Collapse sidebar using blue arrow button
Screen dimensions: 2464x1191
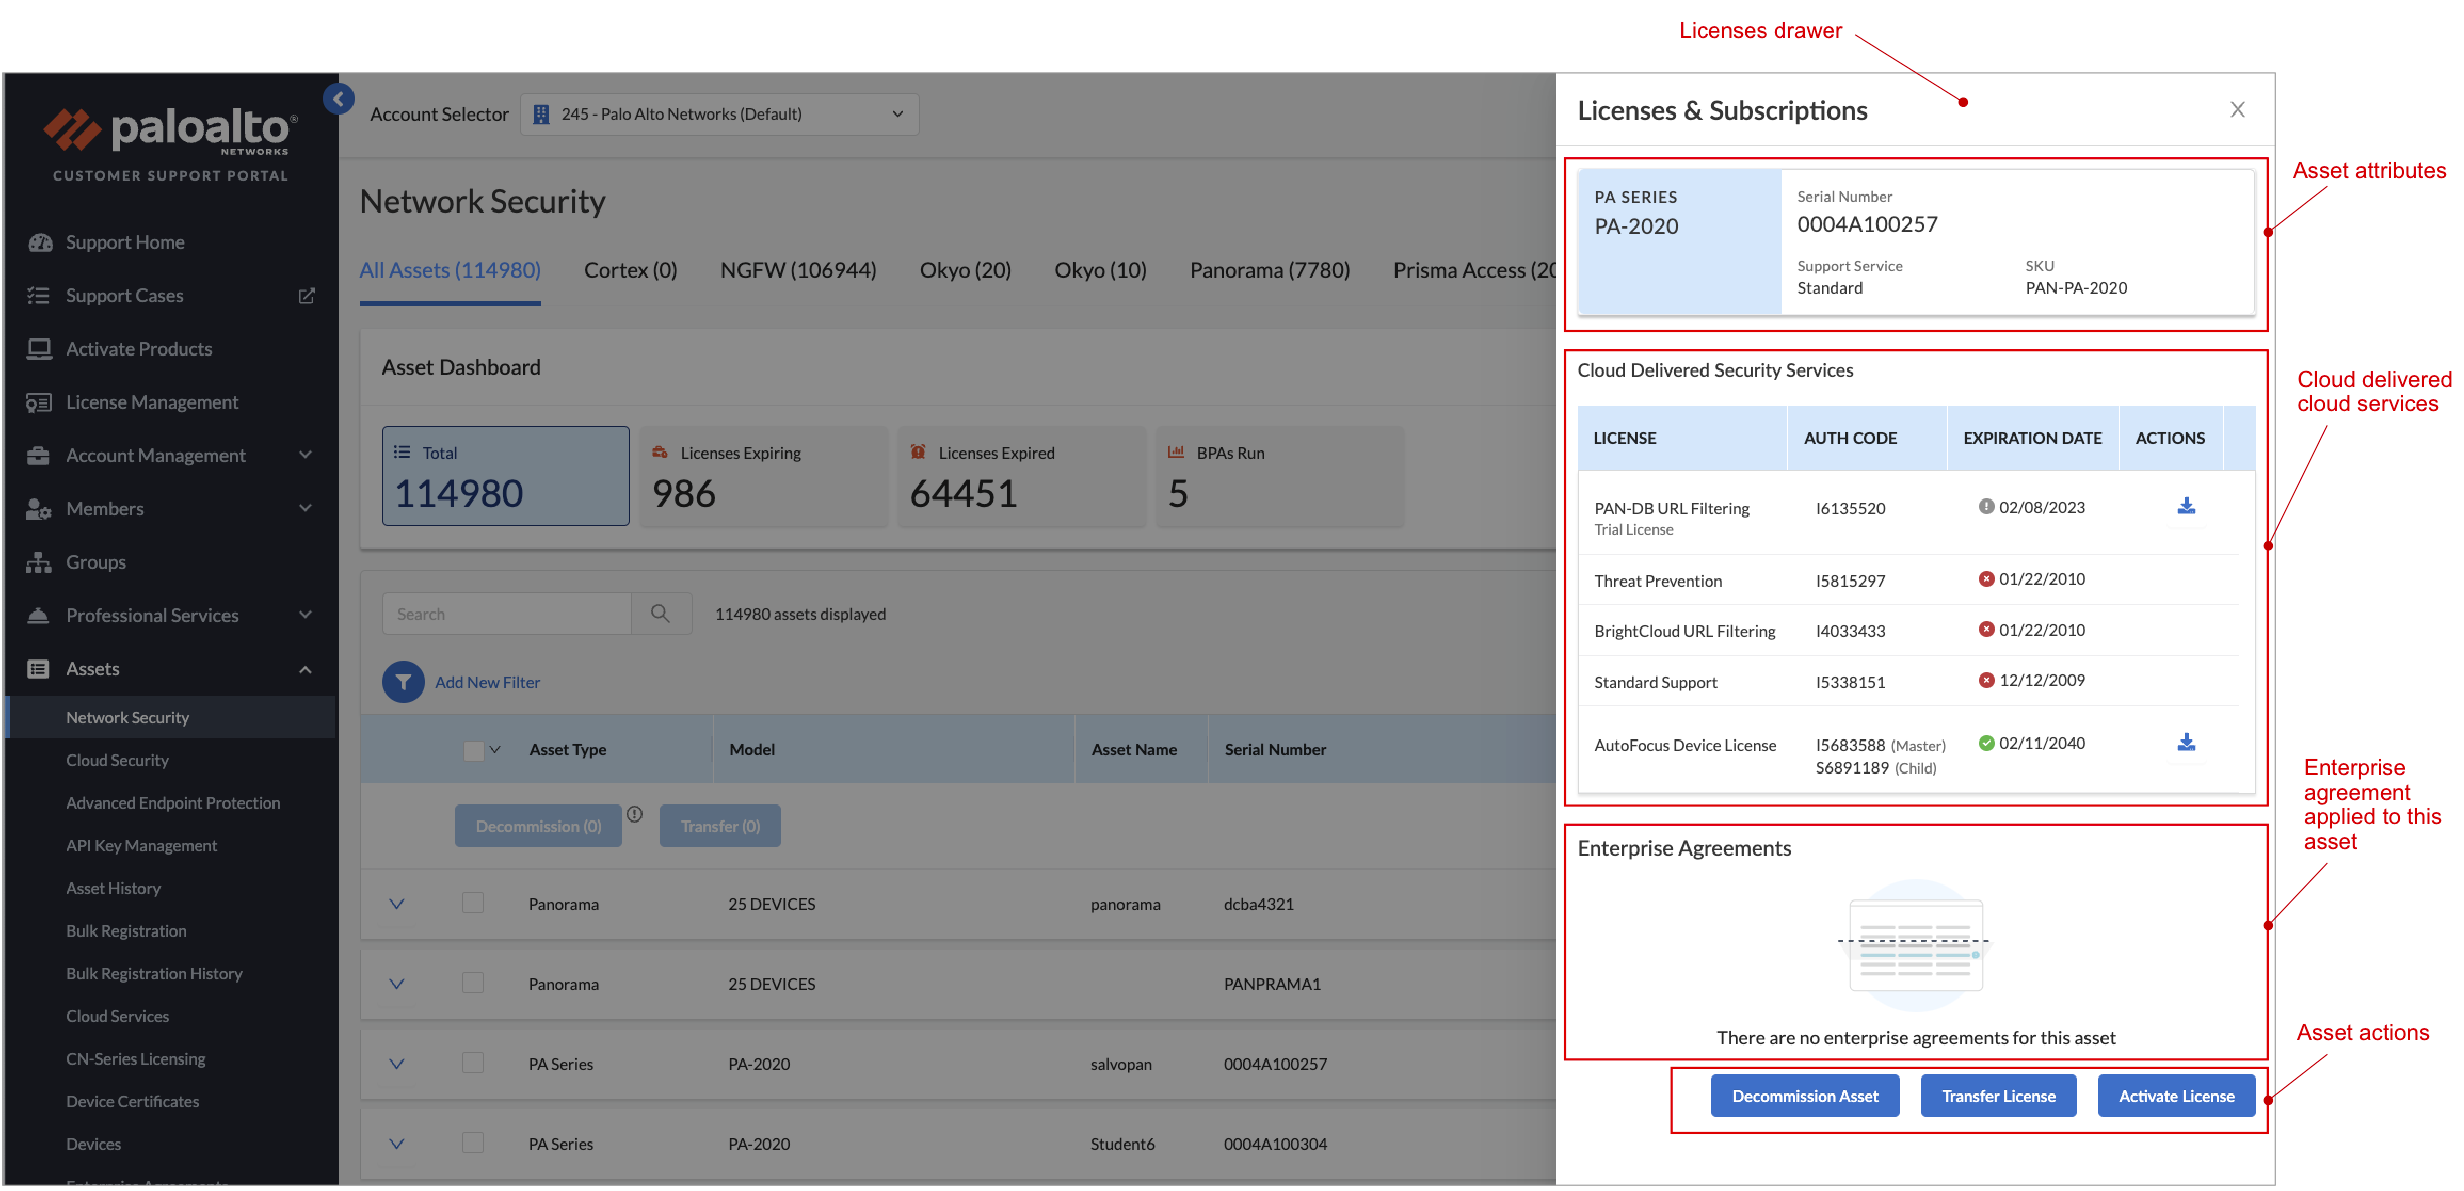pos(339,99)
